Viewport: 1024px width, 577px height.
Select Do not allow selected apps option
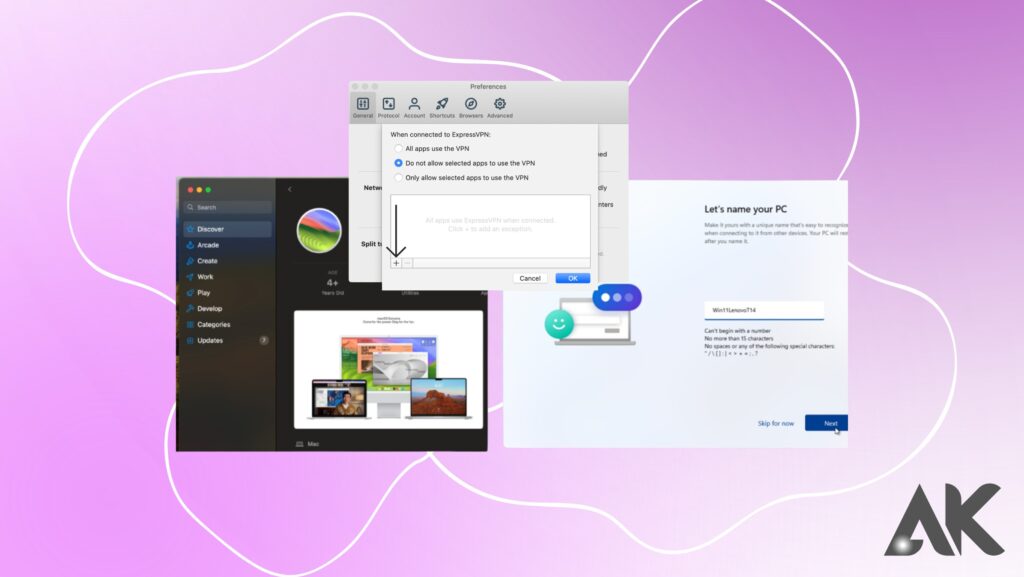pyautogui.click(x=464, y=163)
